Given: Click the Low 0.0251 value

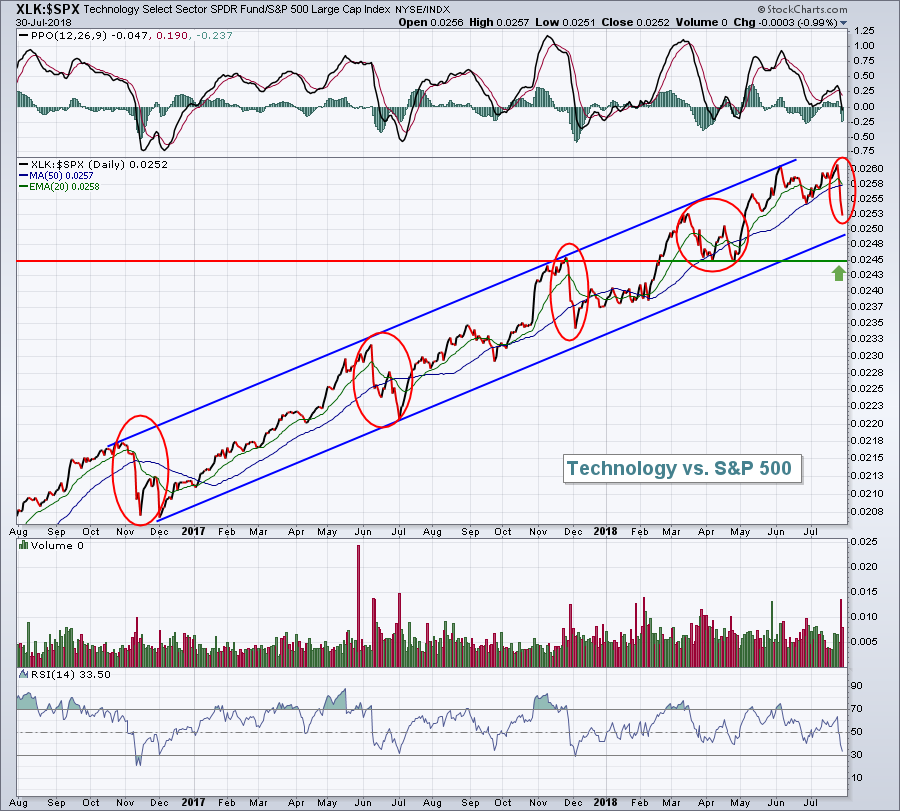Looking at the screenshot, I should (x=565, y=22).
